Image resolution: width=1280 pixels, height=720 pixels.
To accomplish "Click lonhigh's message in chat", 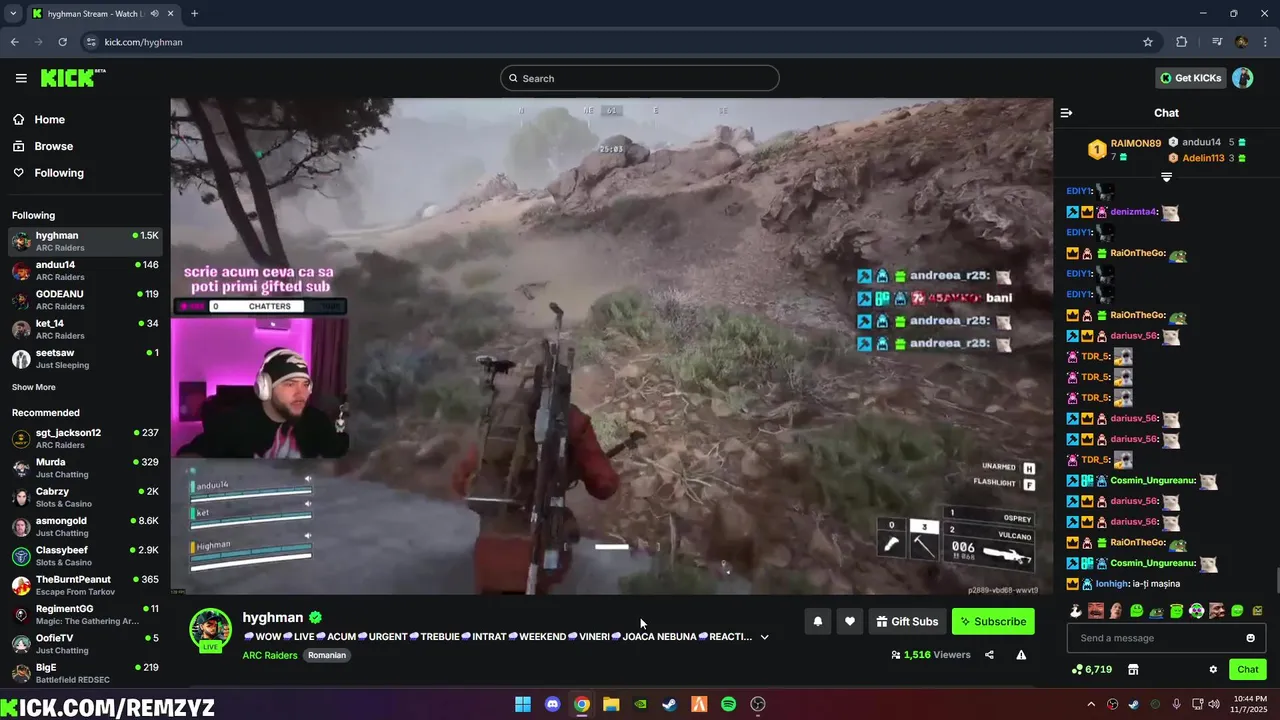I will tap(1123, 584).
